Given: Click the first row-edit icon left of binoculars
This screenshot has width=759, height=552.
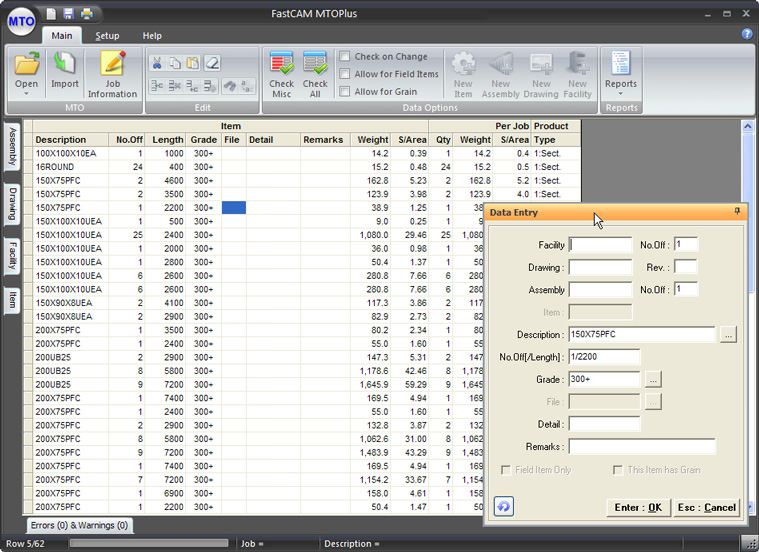Looking at the screenshot, I should [157, 86].
